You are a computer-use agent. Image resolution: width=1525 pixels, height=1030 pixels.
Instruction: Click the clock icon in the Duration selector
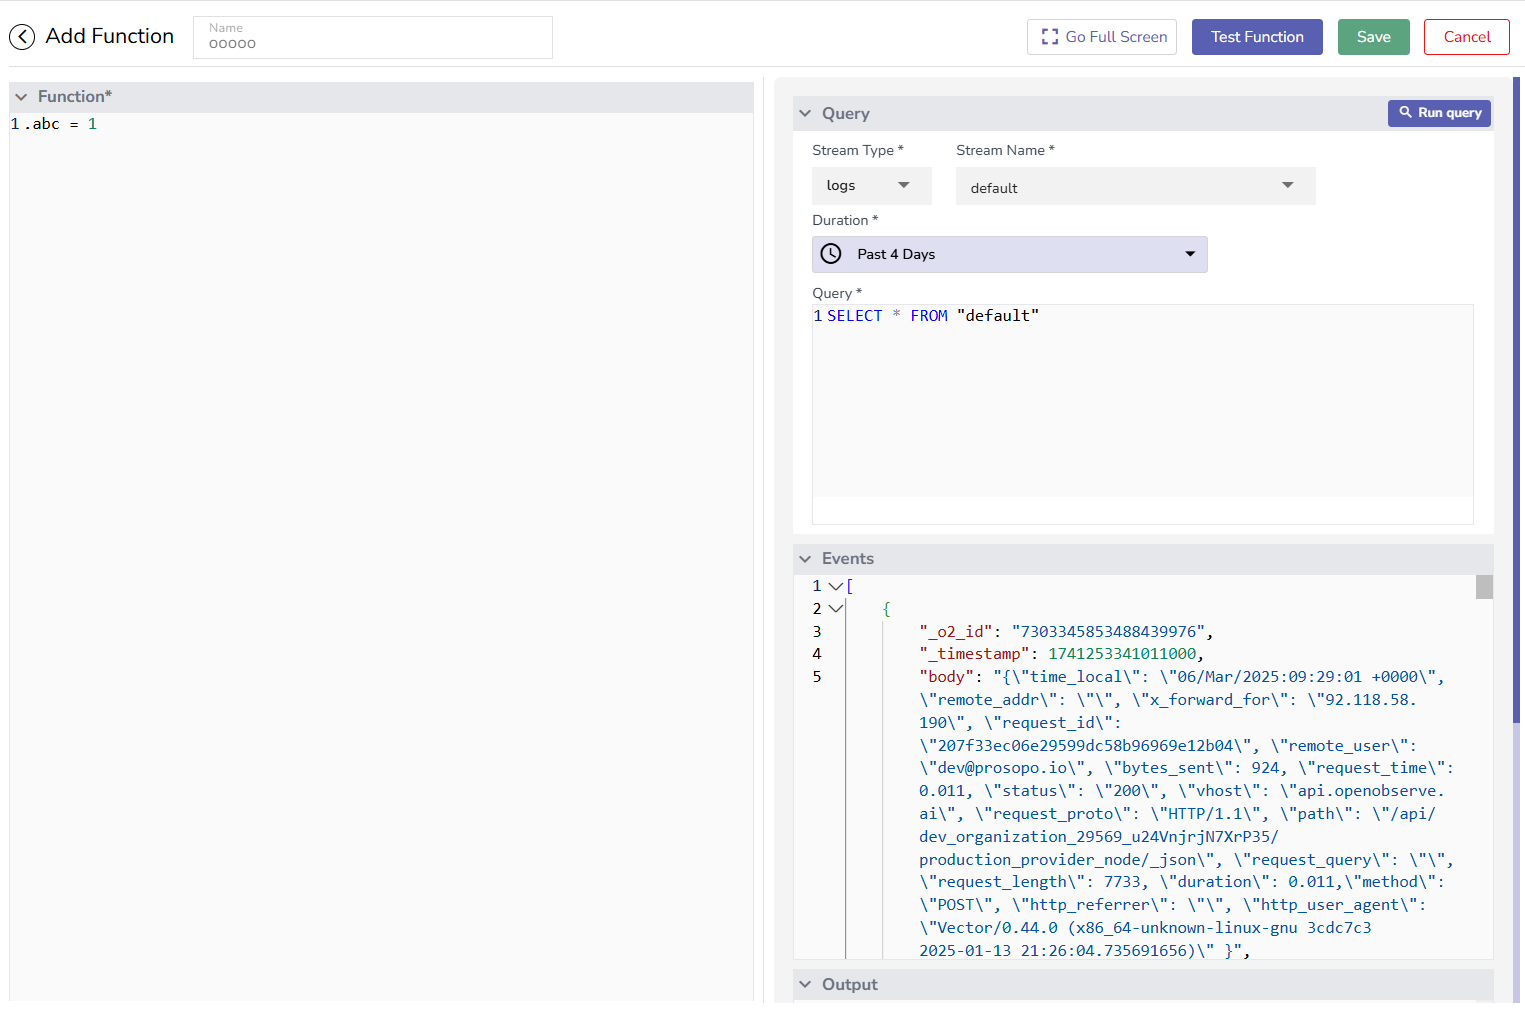830,253
